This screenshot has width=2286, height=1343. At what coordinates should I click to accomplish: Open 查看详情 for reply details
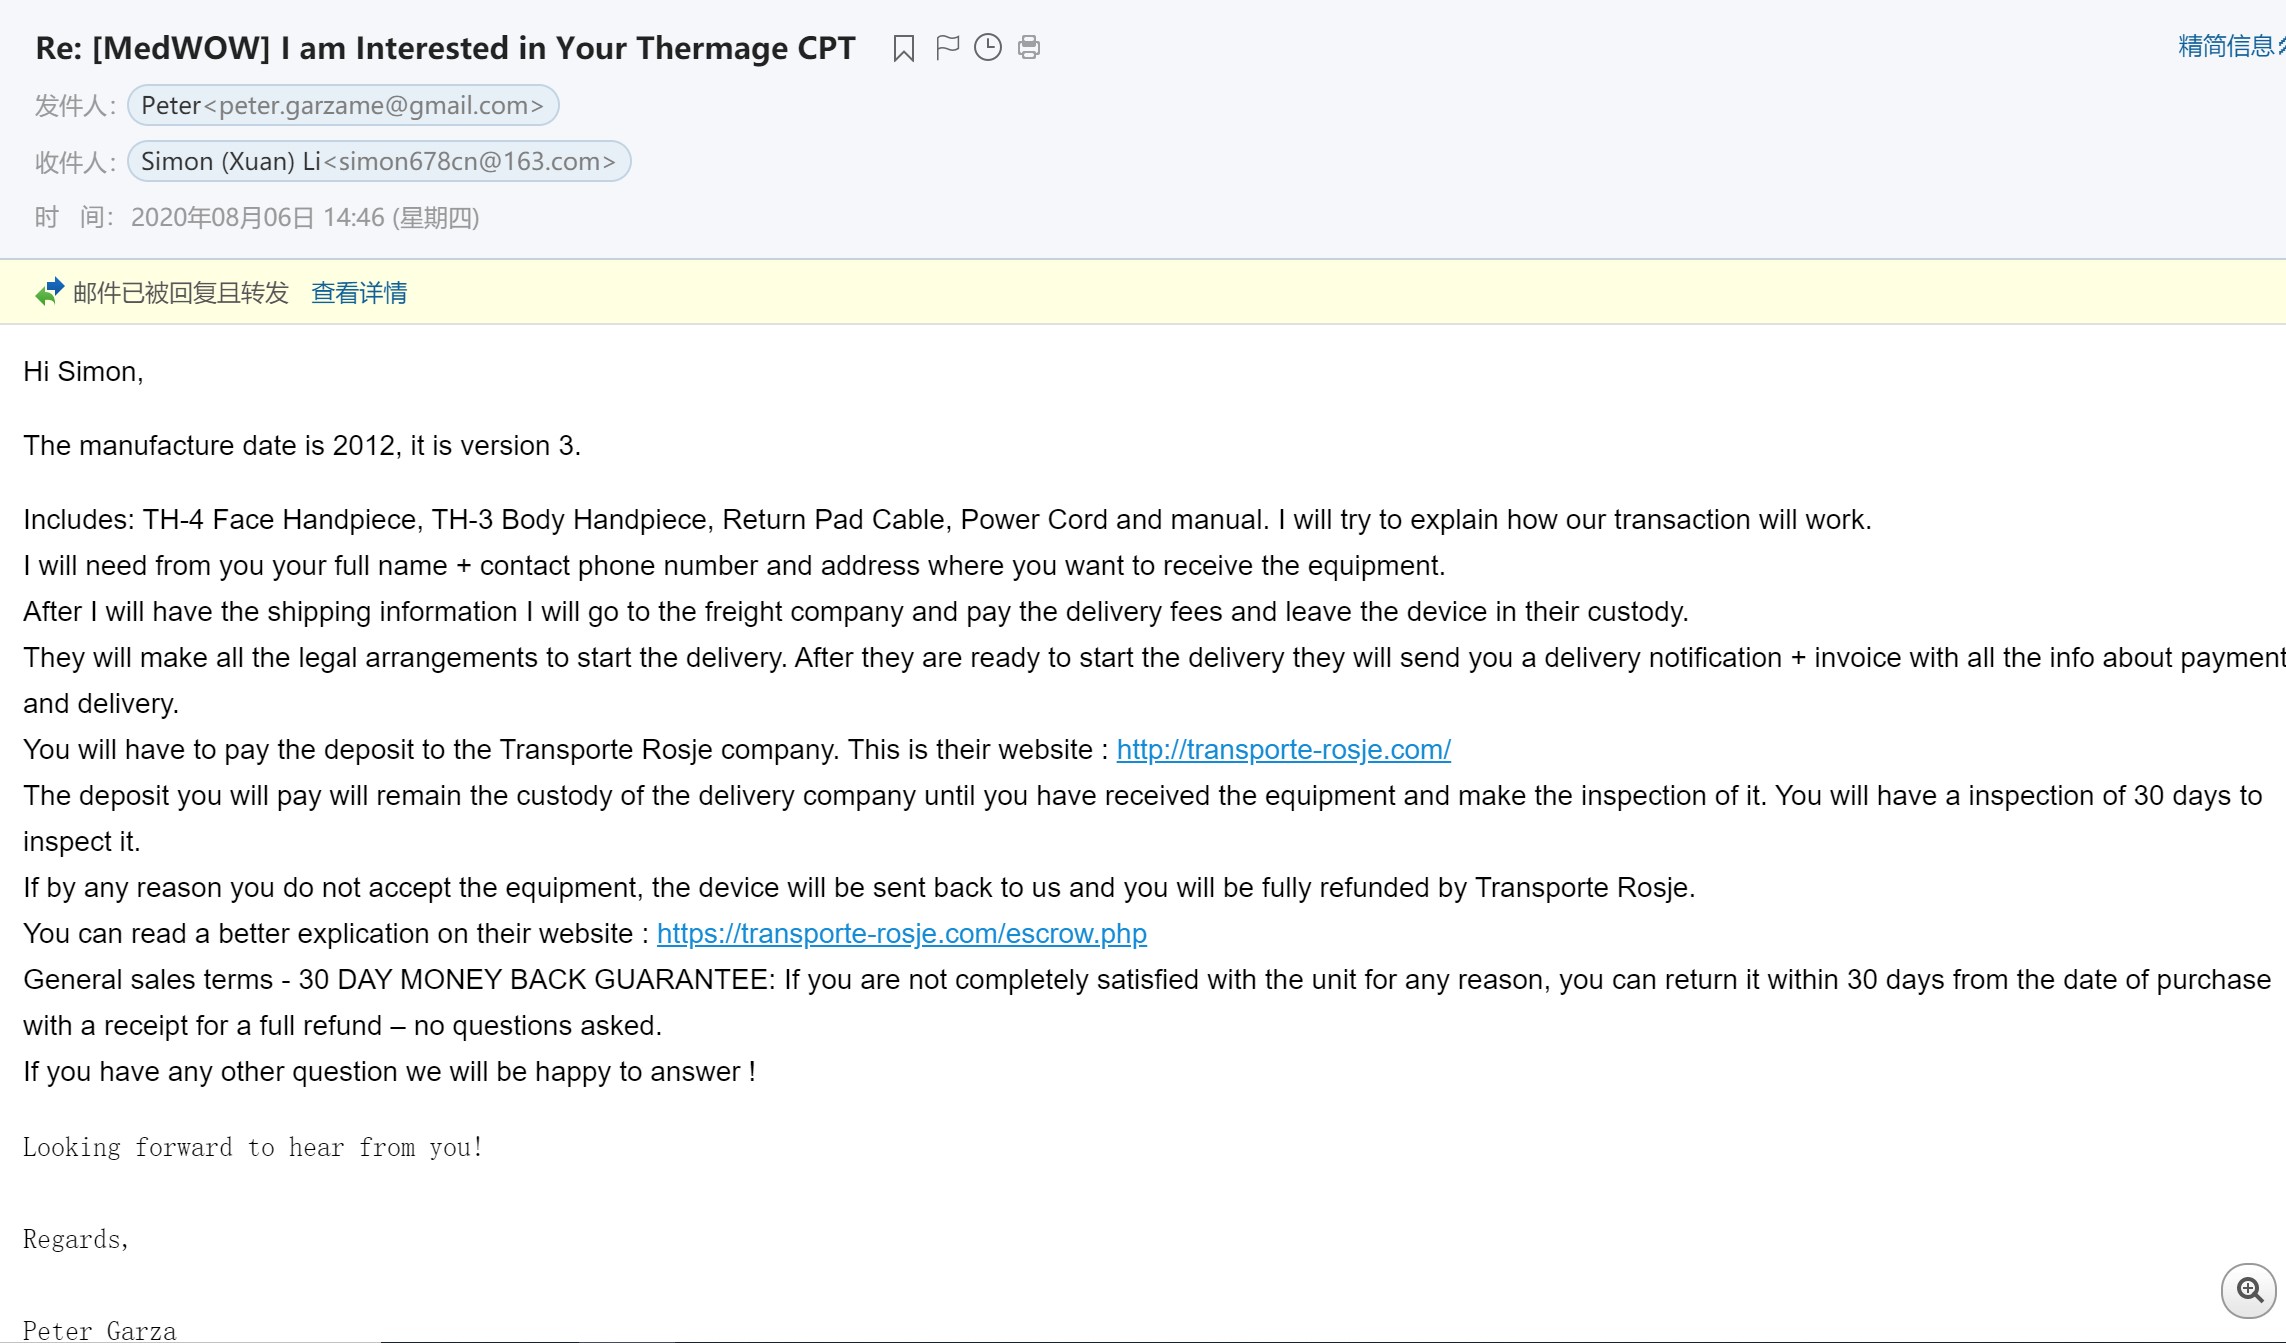[359, 293]
